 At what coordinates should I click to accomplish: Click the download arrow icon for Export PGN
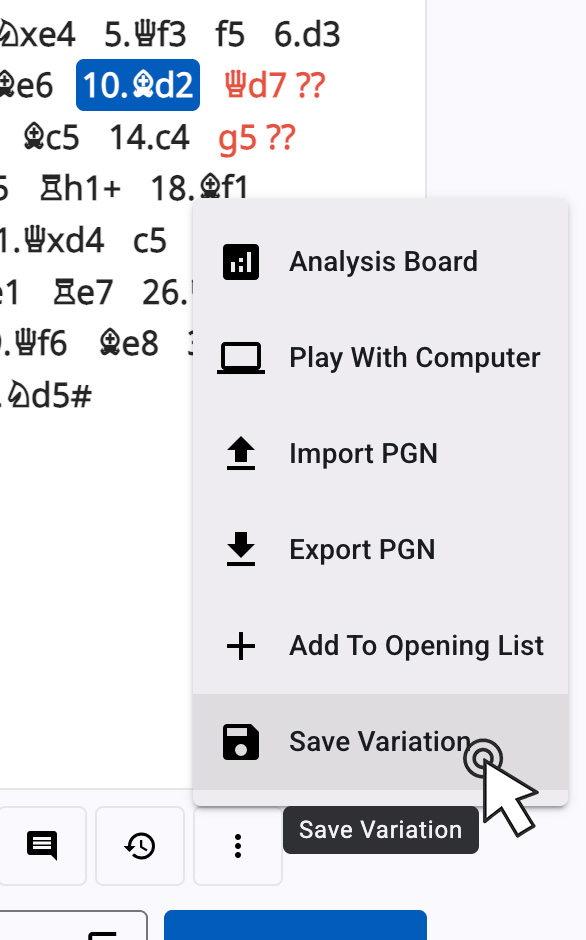tap(240, 549)
